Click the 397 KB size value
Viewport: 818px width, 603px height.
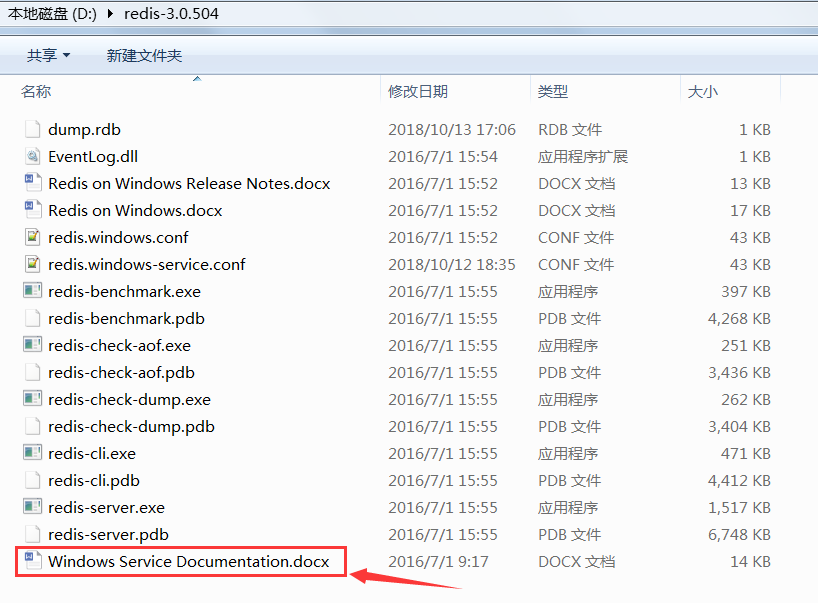pyautogui.click(x=746, y=292)
